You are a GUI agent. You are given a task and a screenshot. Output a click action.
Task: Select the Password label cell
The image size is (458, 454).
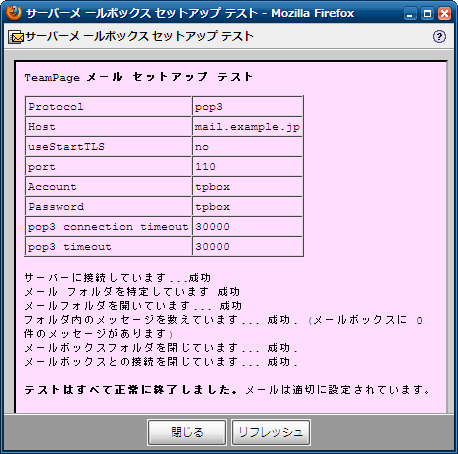tap(108, 206)
